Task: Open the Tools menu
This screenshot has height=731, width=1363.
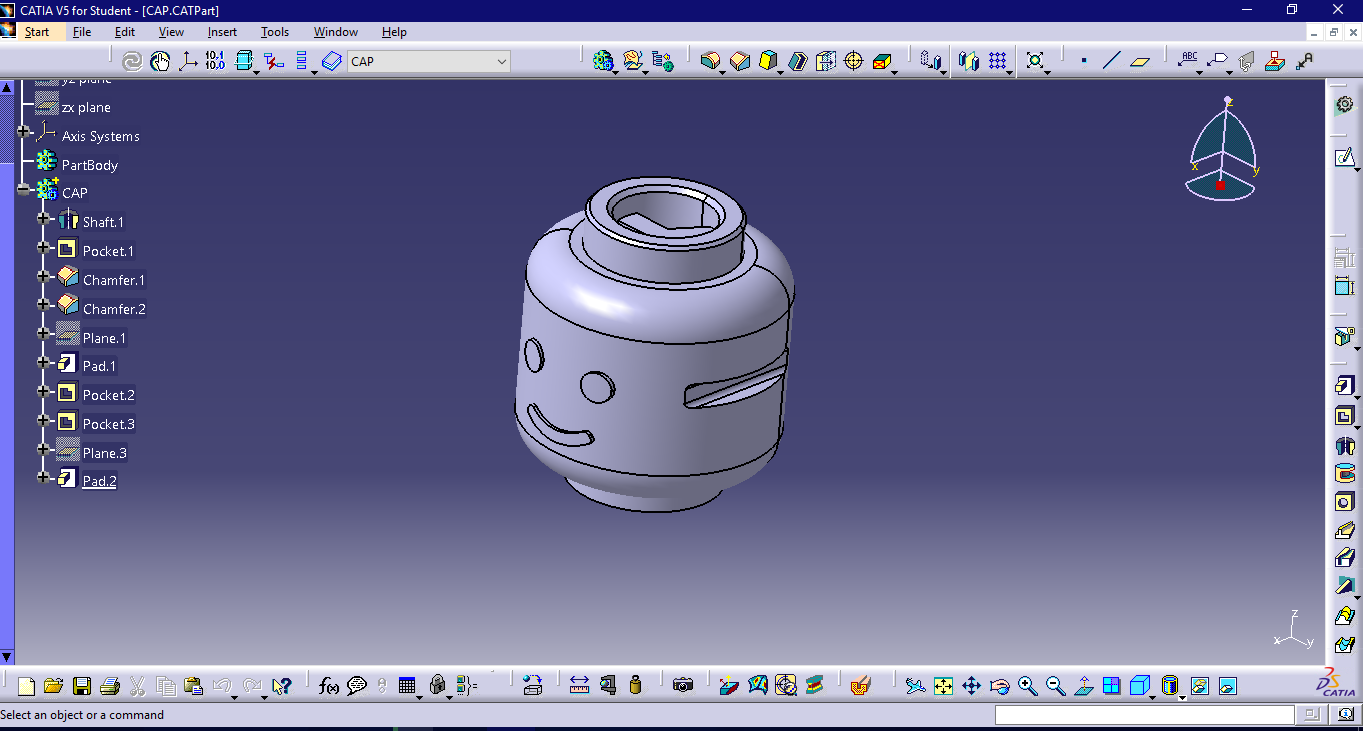Action: tap(275, 32)
